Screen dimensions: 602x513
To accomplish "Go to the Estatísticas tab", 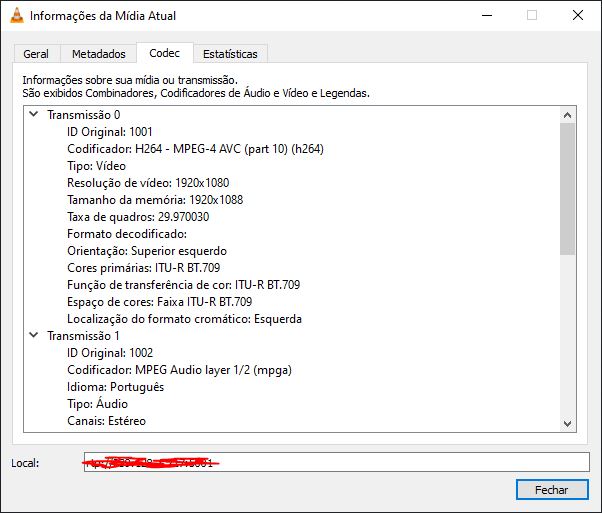I will [x=230, y=54].
